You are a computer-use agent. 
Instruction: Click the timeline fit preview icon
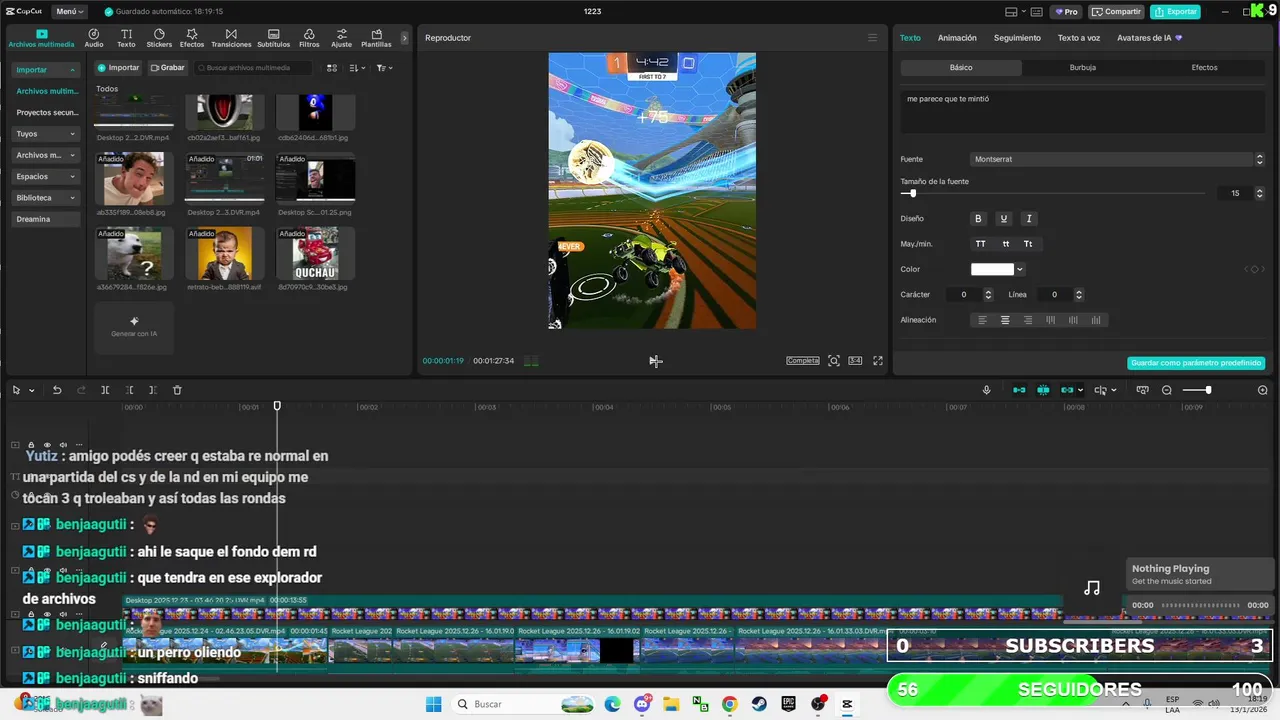[1143, 390]
